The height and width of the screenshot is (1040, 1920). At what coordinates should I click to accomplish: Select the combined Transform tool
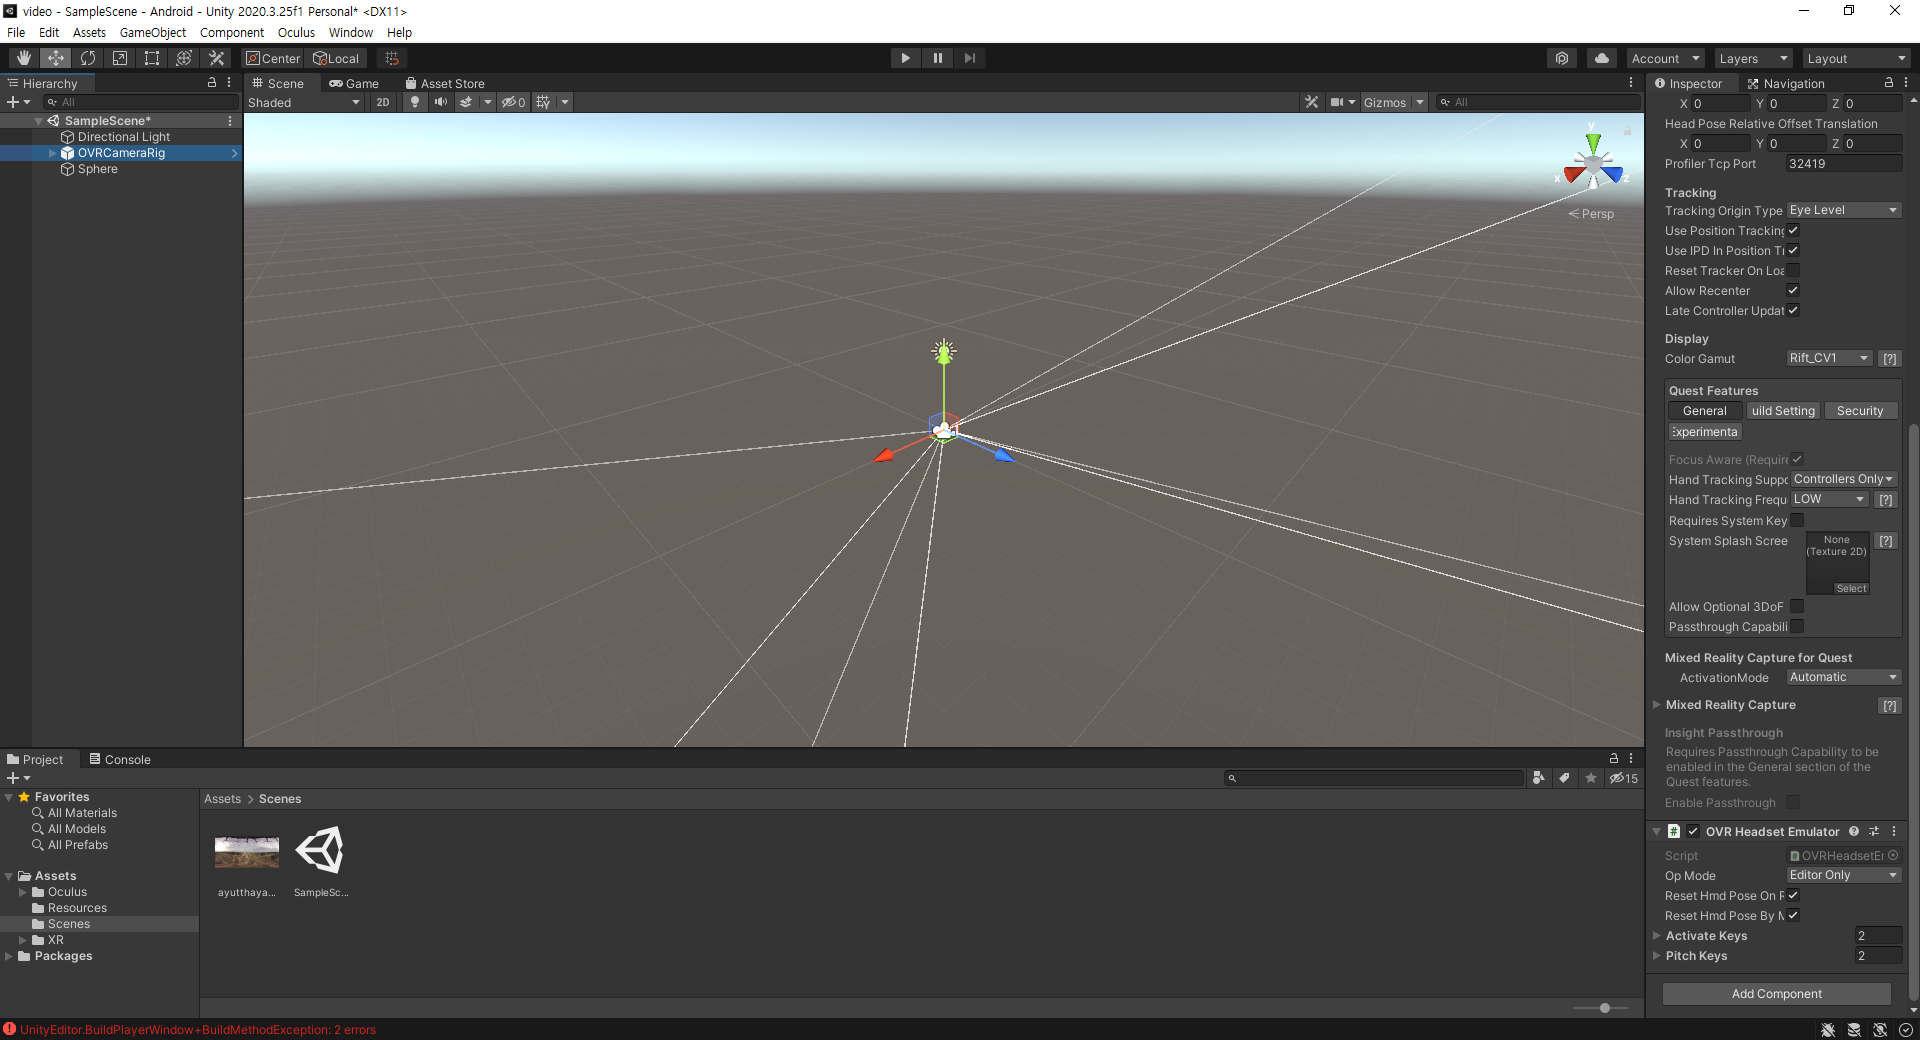coord(184,58)
